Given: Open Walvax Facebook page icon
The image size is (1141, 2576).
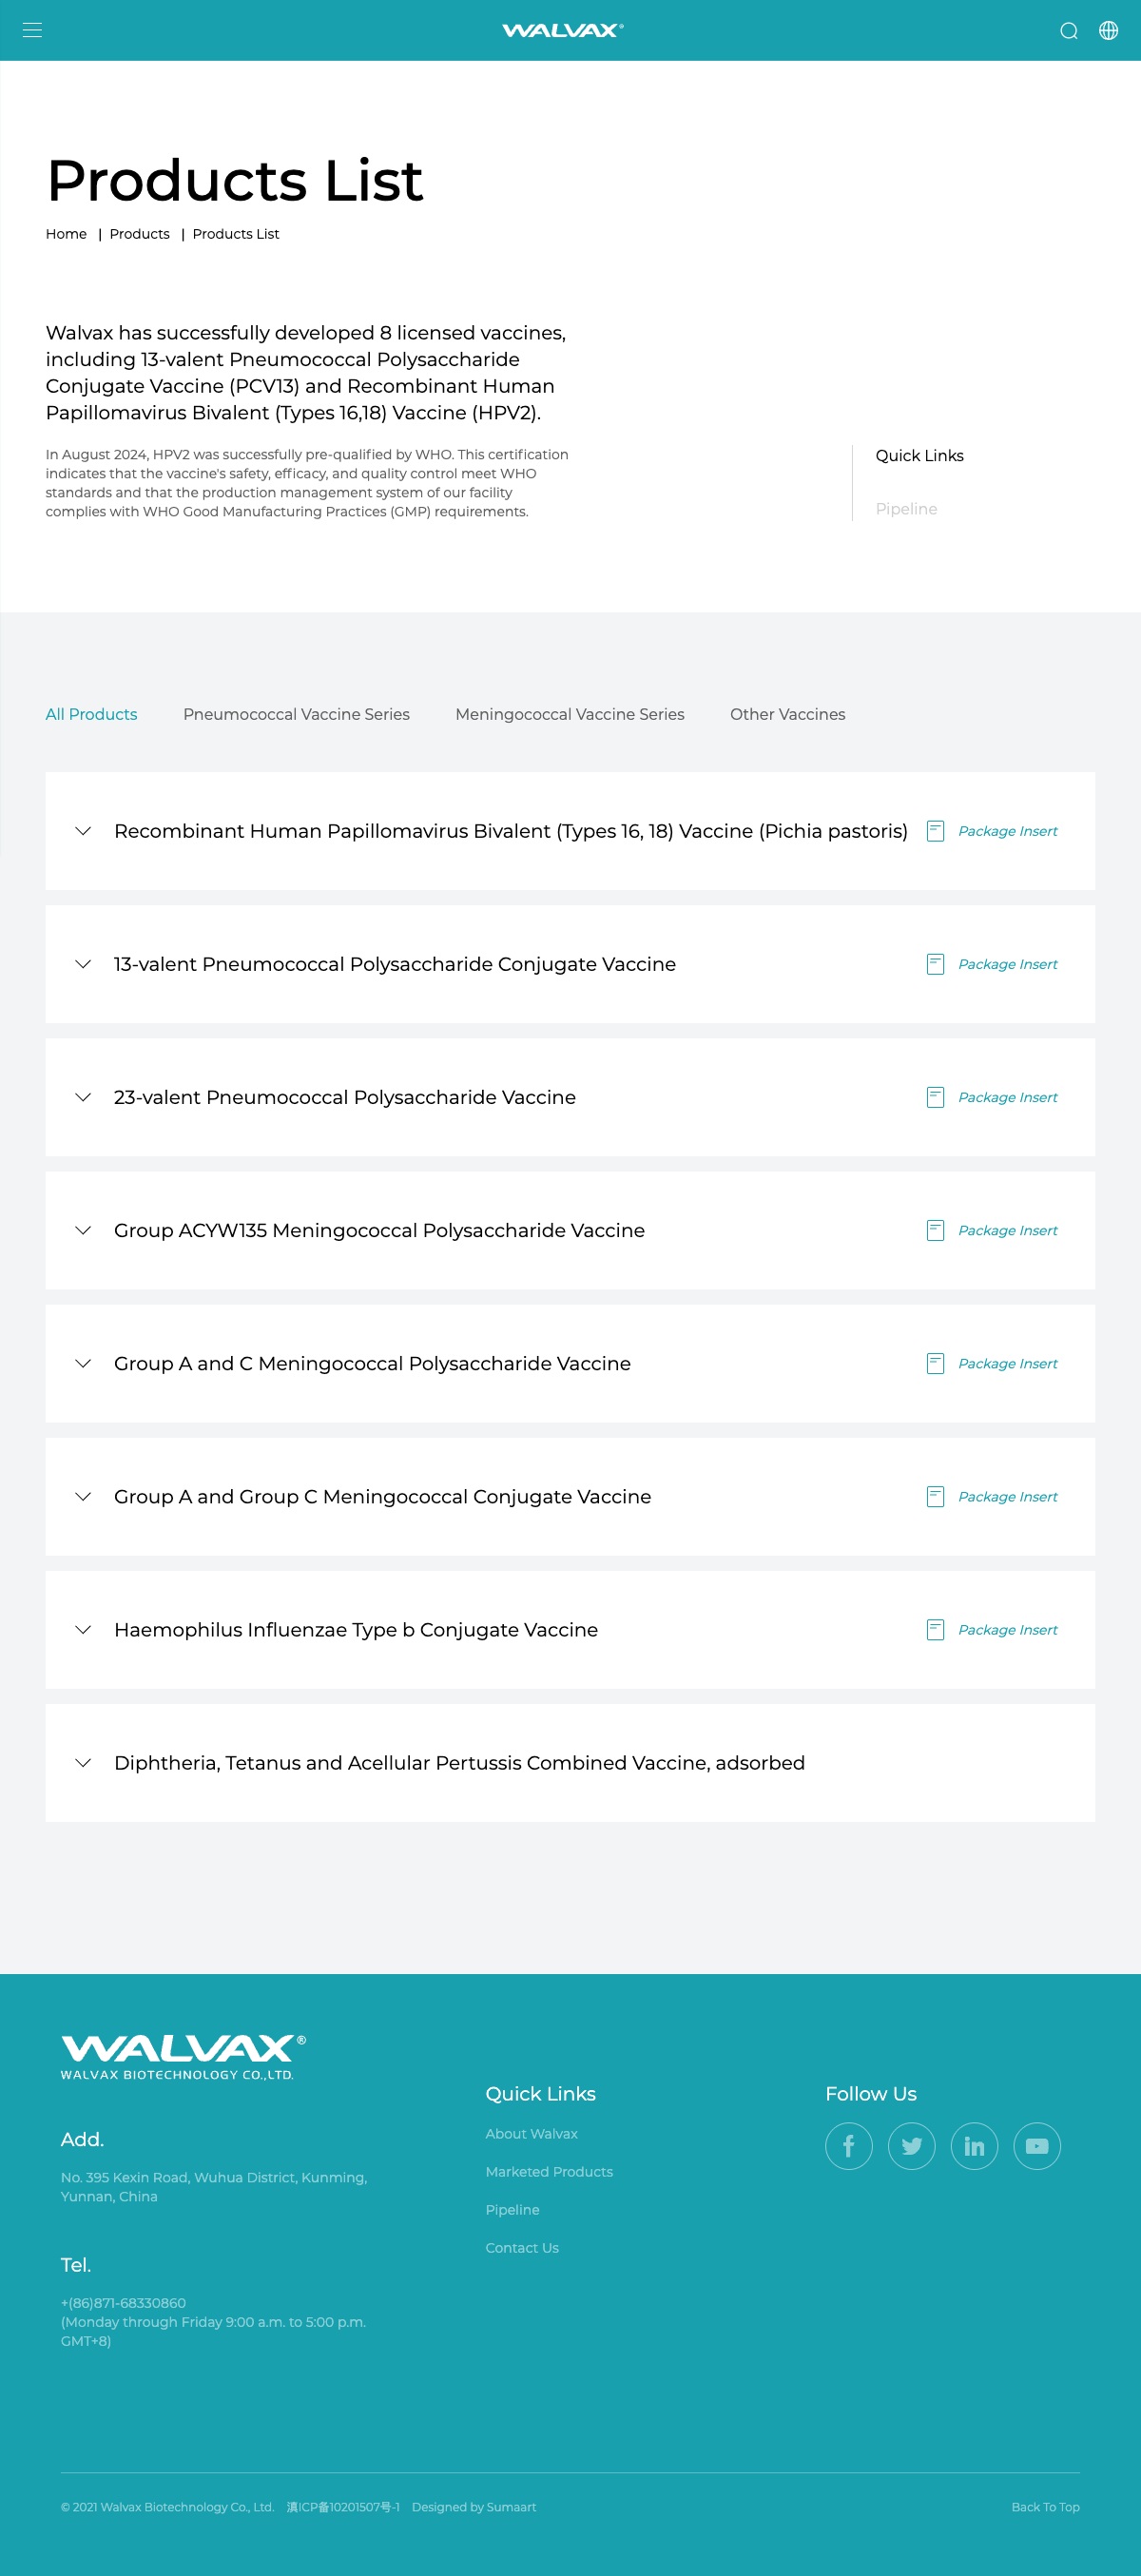Looking at the screenshot, I should tap(848, 2146).
